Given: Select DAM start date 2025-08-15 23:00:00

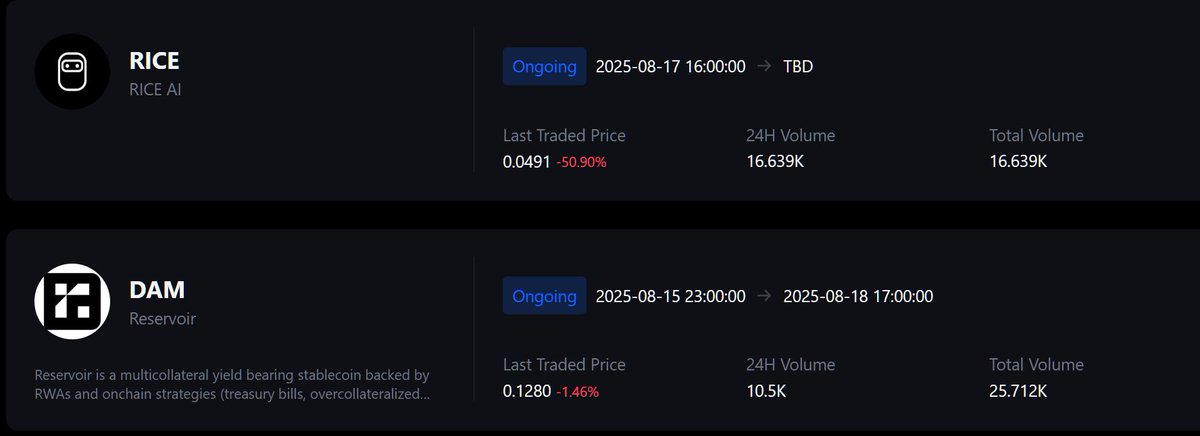Looking at the screenshot, I should point(670,296).
